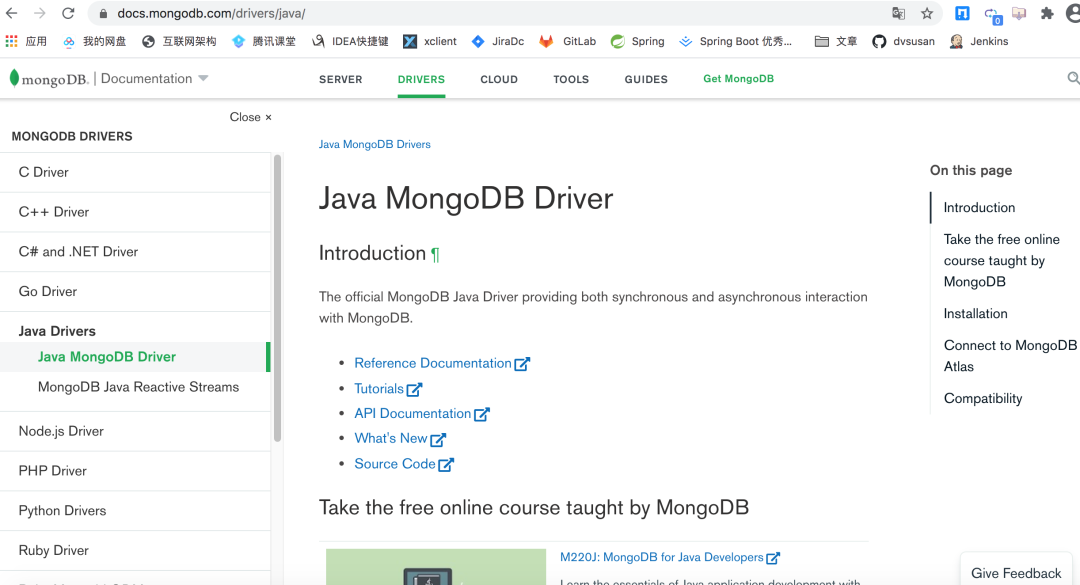Jump to Compatibility section
The height and width of the screenshot is (585, 1080).
coord(983,398)
